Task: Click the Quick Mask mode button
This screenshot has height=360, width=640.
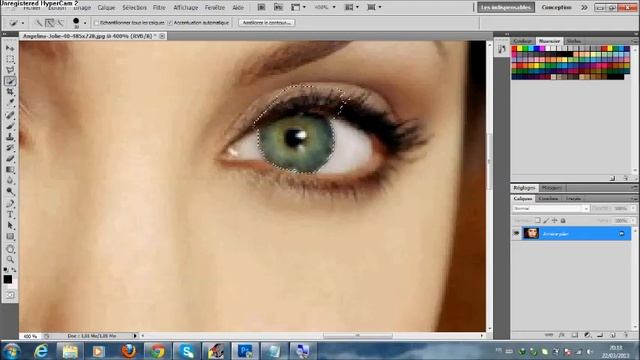Action: coord(10,295)
